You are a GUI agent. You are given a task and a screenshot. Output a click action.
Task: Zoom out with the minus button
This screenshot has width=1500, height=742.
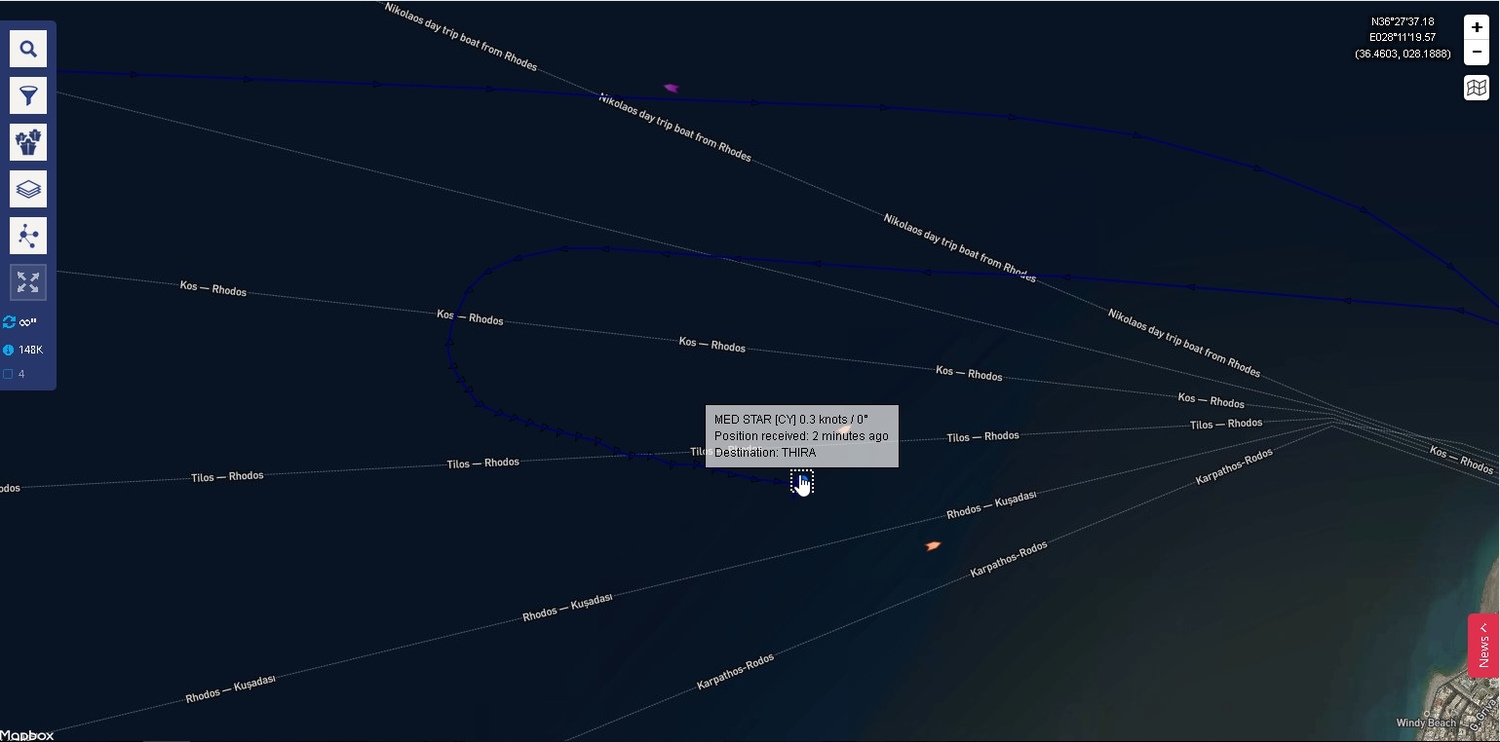1476,52
